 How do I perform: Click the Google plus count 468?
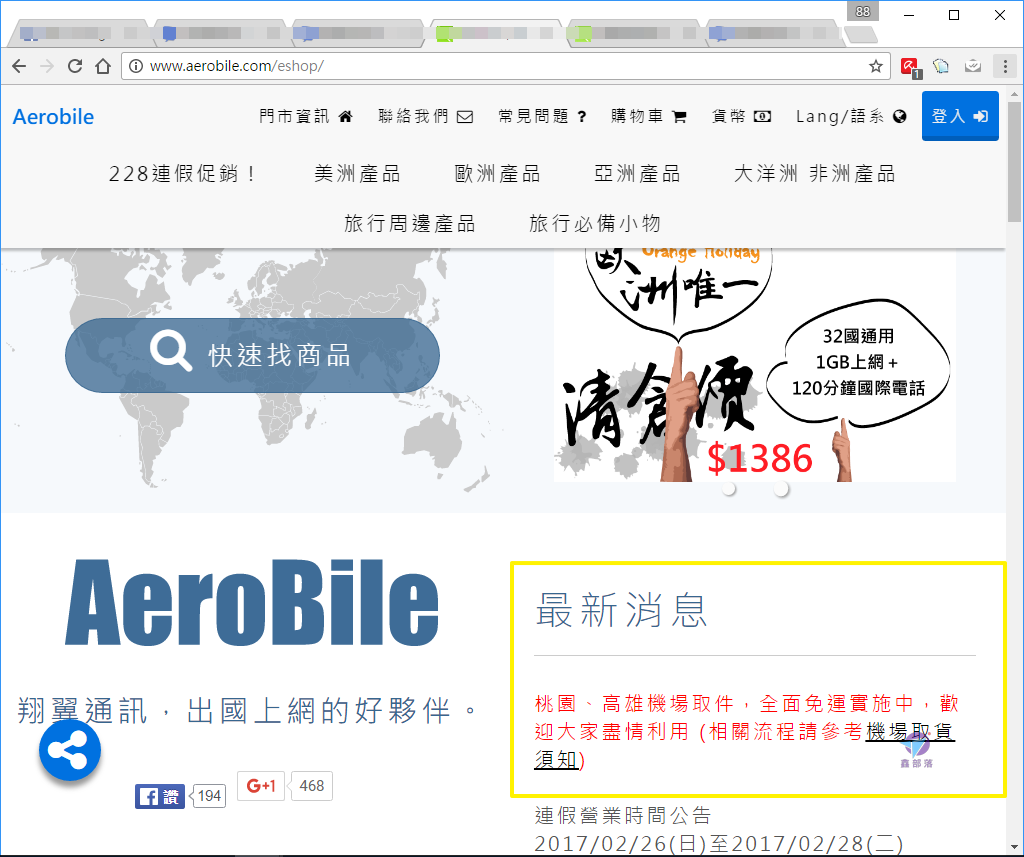(x=312, y=786)
